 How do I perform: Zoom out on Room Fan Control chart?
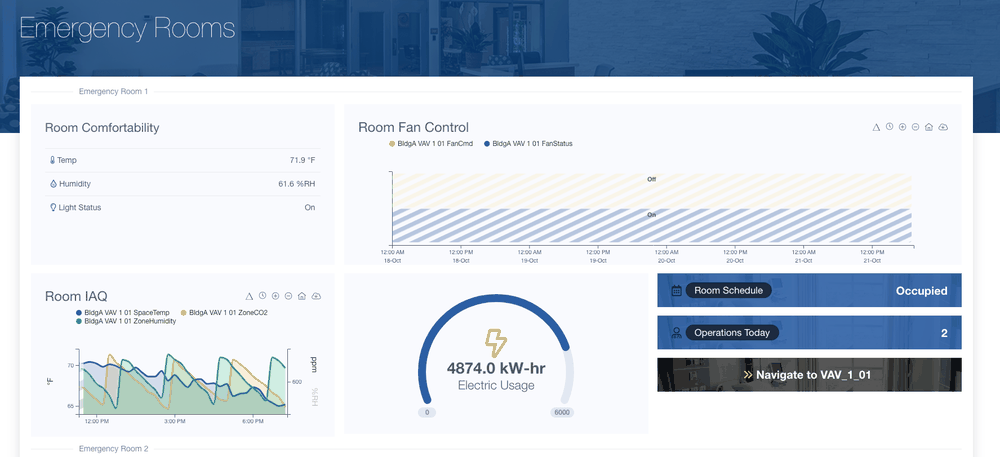[915, 127]
